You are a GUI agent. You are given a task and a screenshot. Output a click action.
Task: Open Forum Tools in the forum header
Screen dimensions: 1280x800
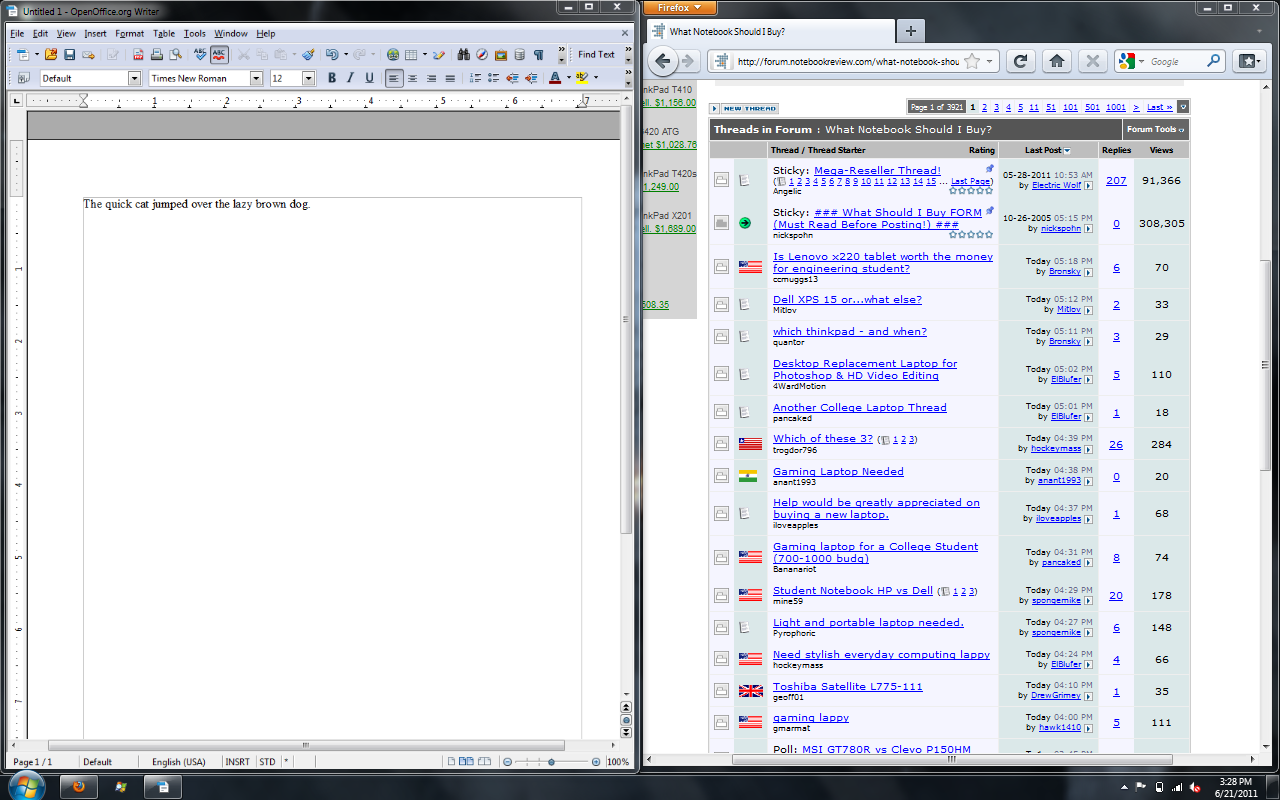click(x=1155, y=130)
